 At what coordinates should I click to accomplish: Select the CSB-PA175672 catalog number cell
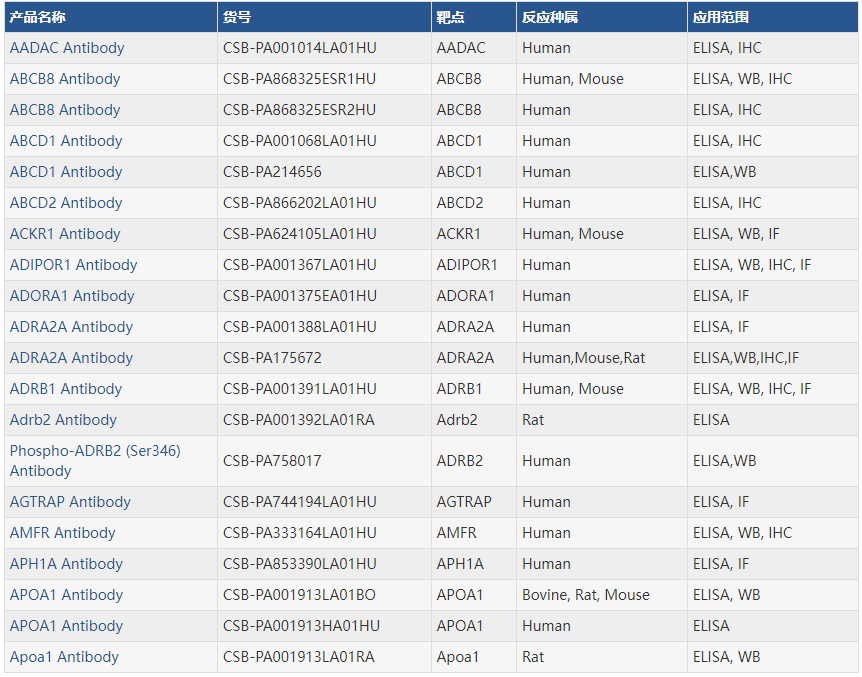point(272,358)
